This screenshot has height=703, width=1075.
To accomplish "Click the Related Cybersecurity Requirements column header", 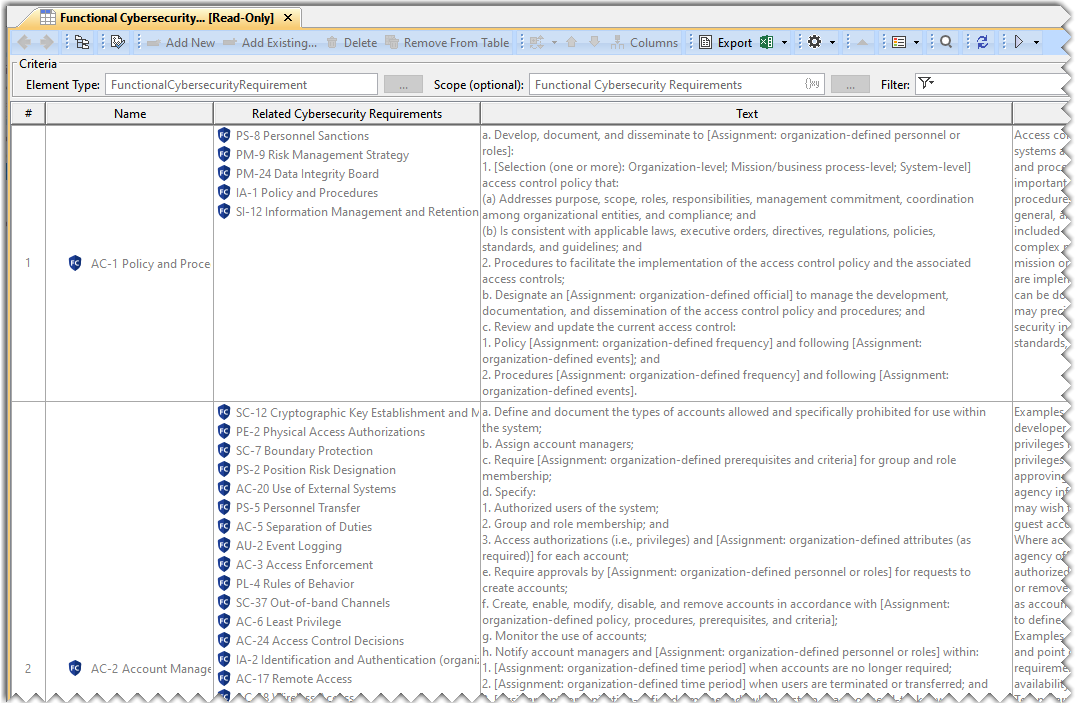I will point(346,113).
